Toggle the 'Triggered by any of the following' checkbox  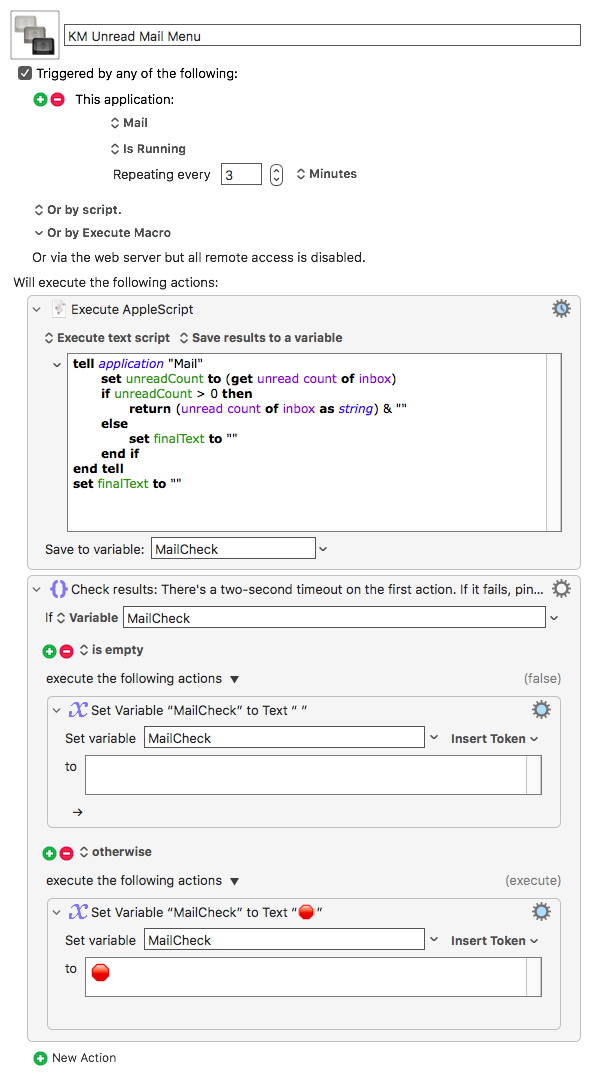point(25,73)
